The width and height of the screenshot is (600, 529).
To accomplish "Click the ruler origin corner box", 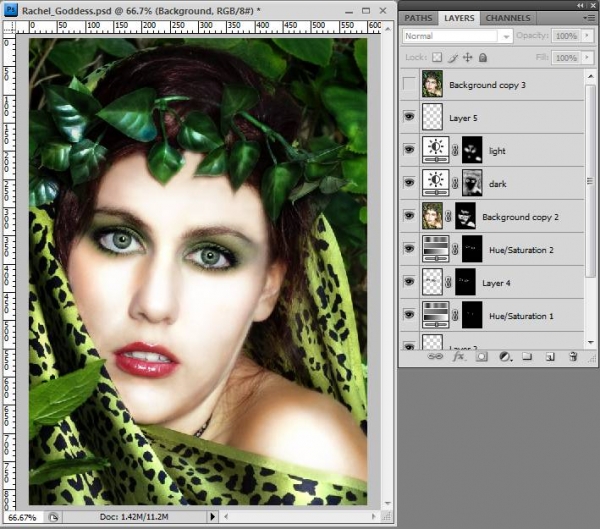I will coord(10,27).
